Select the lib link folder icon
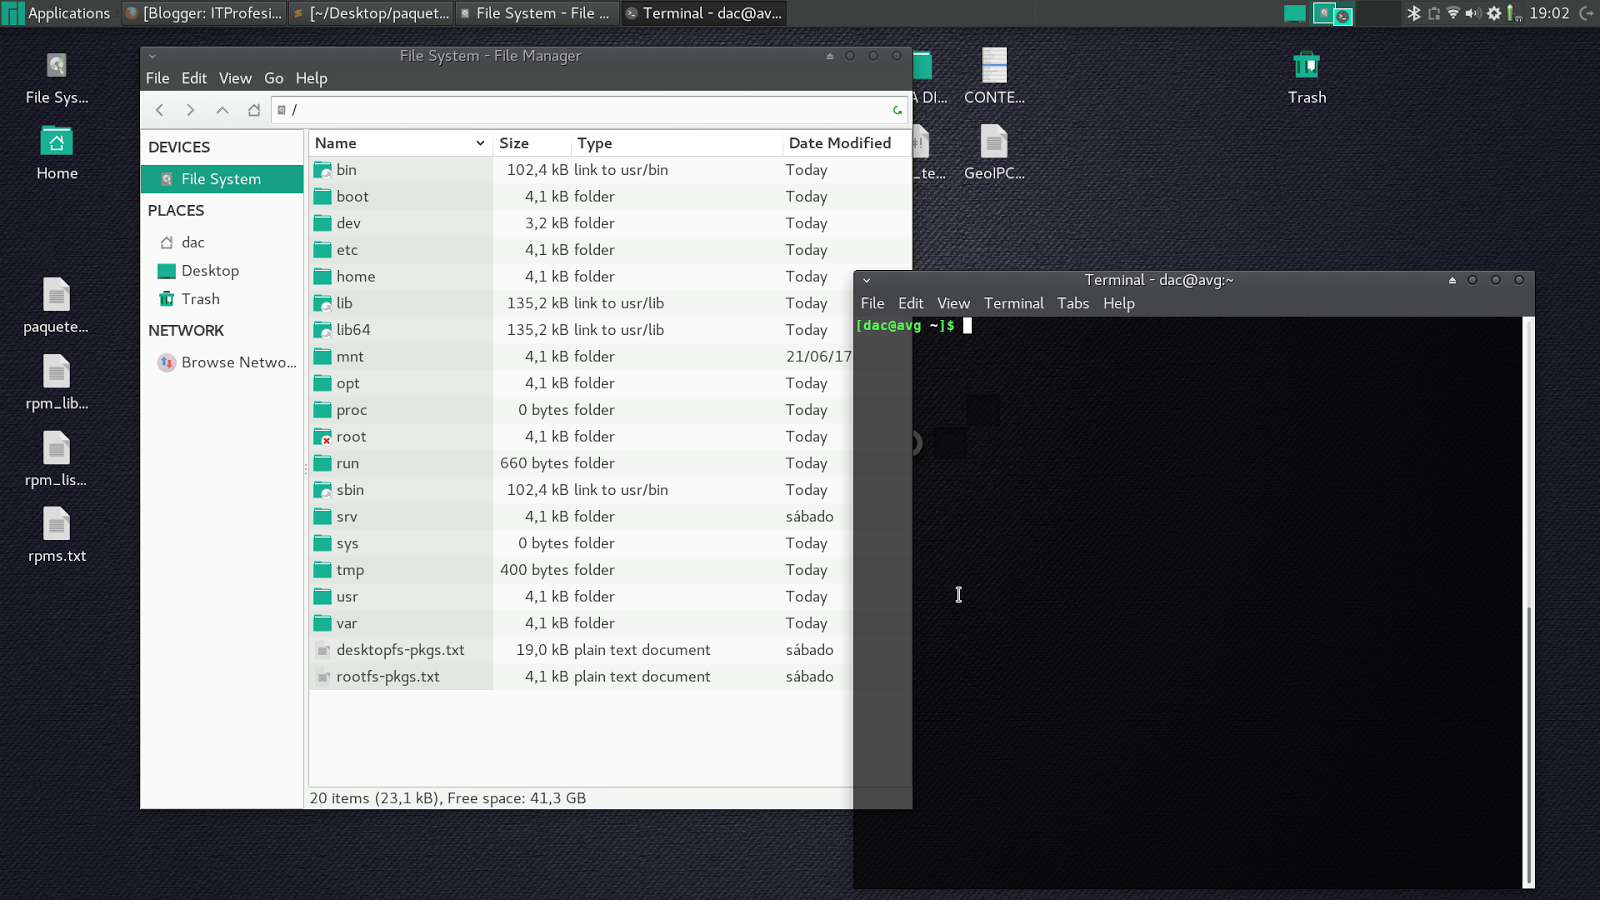 (x=322, y=303)
